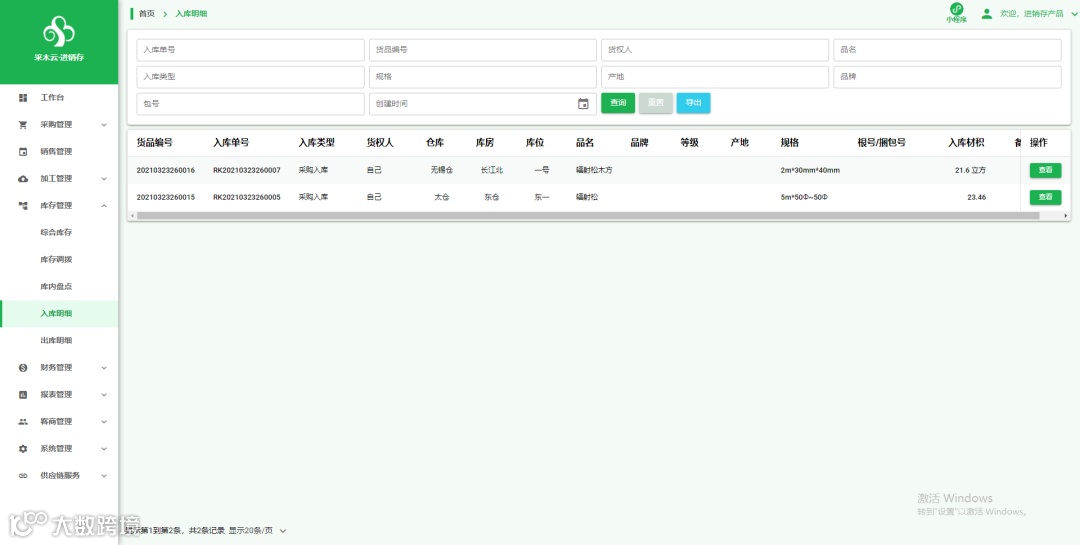The height and width of the screenshot is (545, 1080).
Task: Expand the 报表管理 menu chevron
Action: point(104,395)
